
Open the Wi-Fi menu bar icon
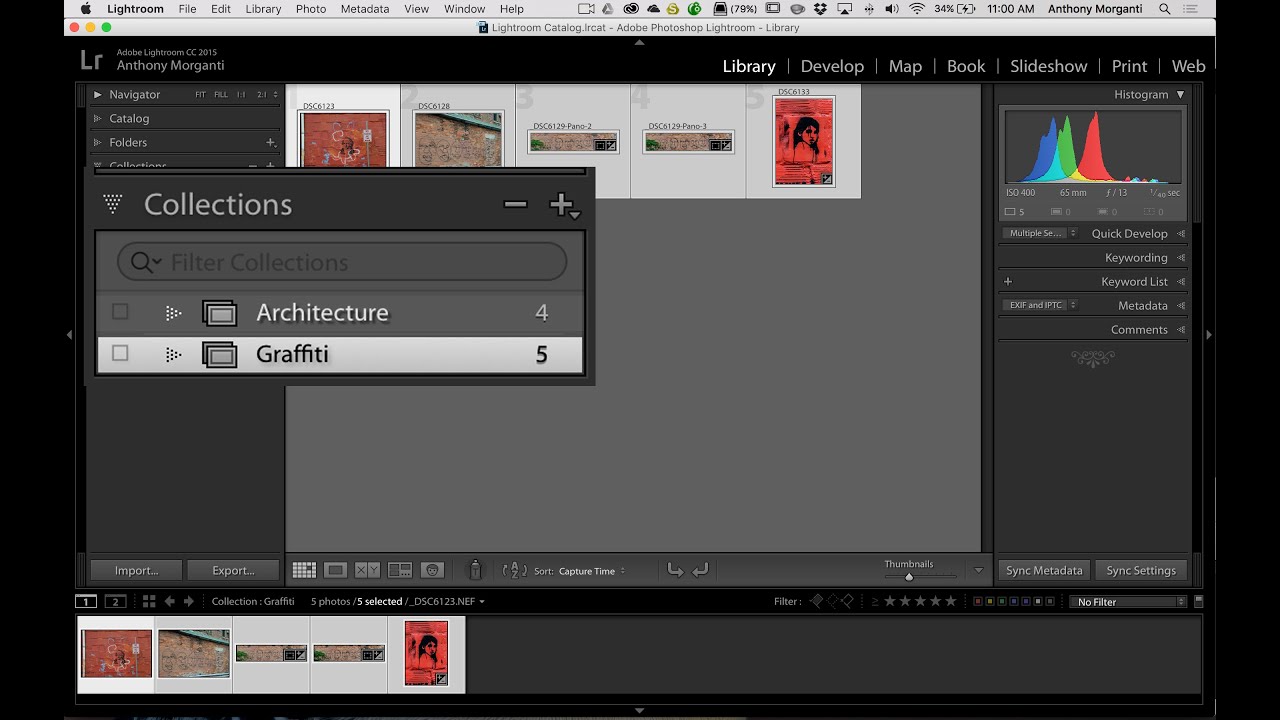tap(917, 9)
